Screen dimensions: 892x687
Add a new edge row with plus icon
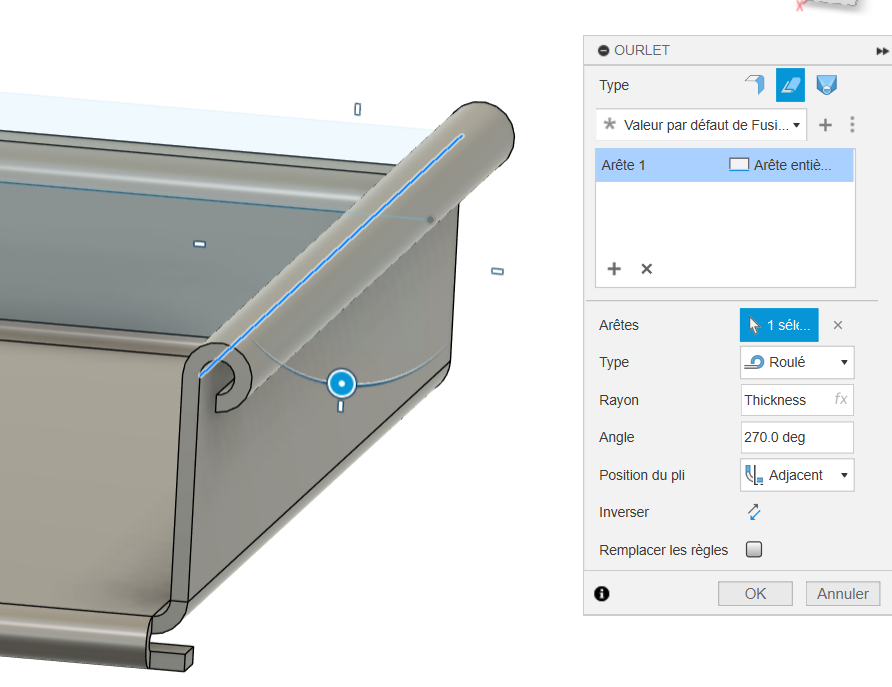point(614,269)
